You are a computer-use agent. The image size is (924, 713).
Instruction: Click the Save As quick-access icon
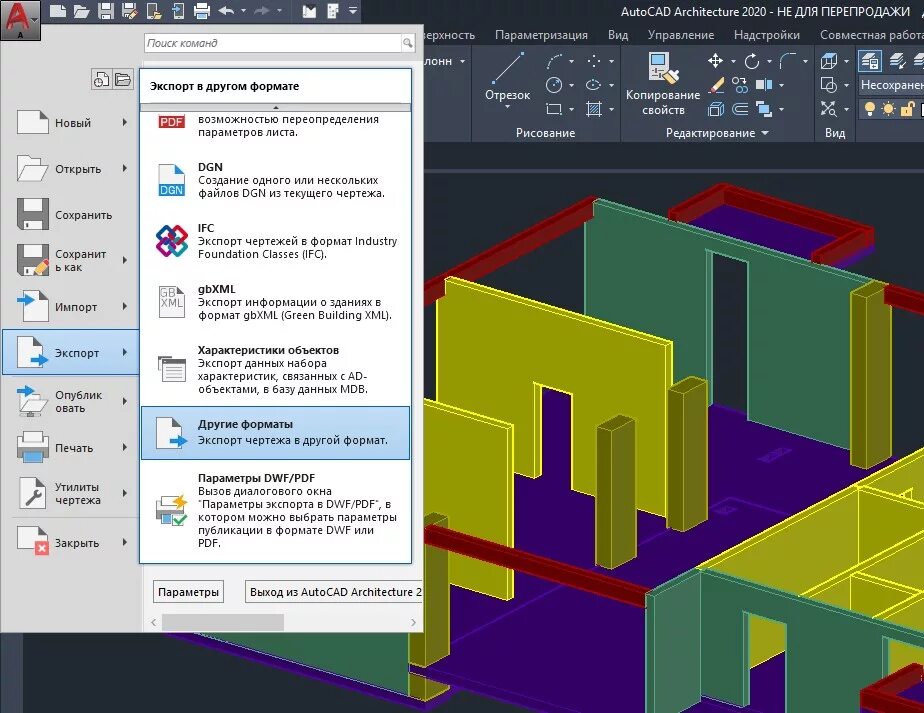coord(129,11)
